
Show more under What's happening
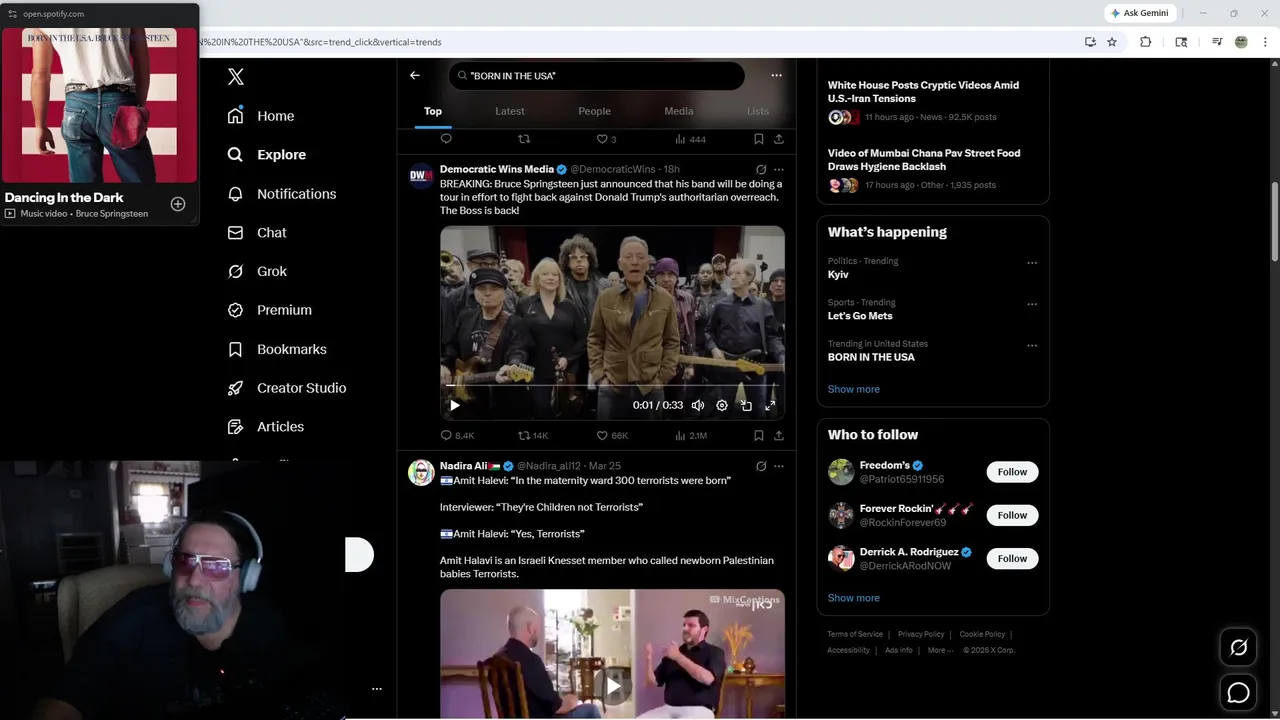coord(854,389)
